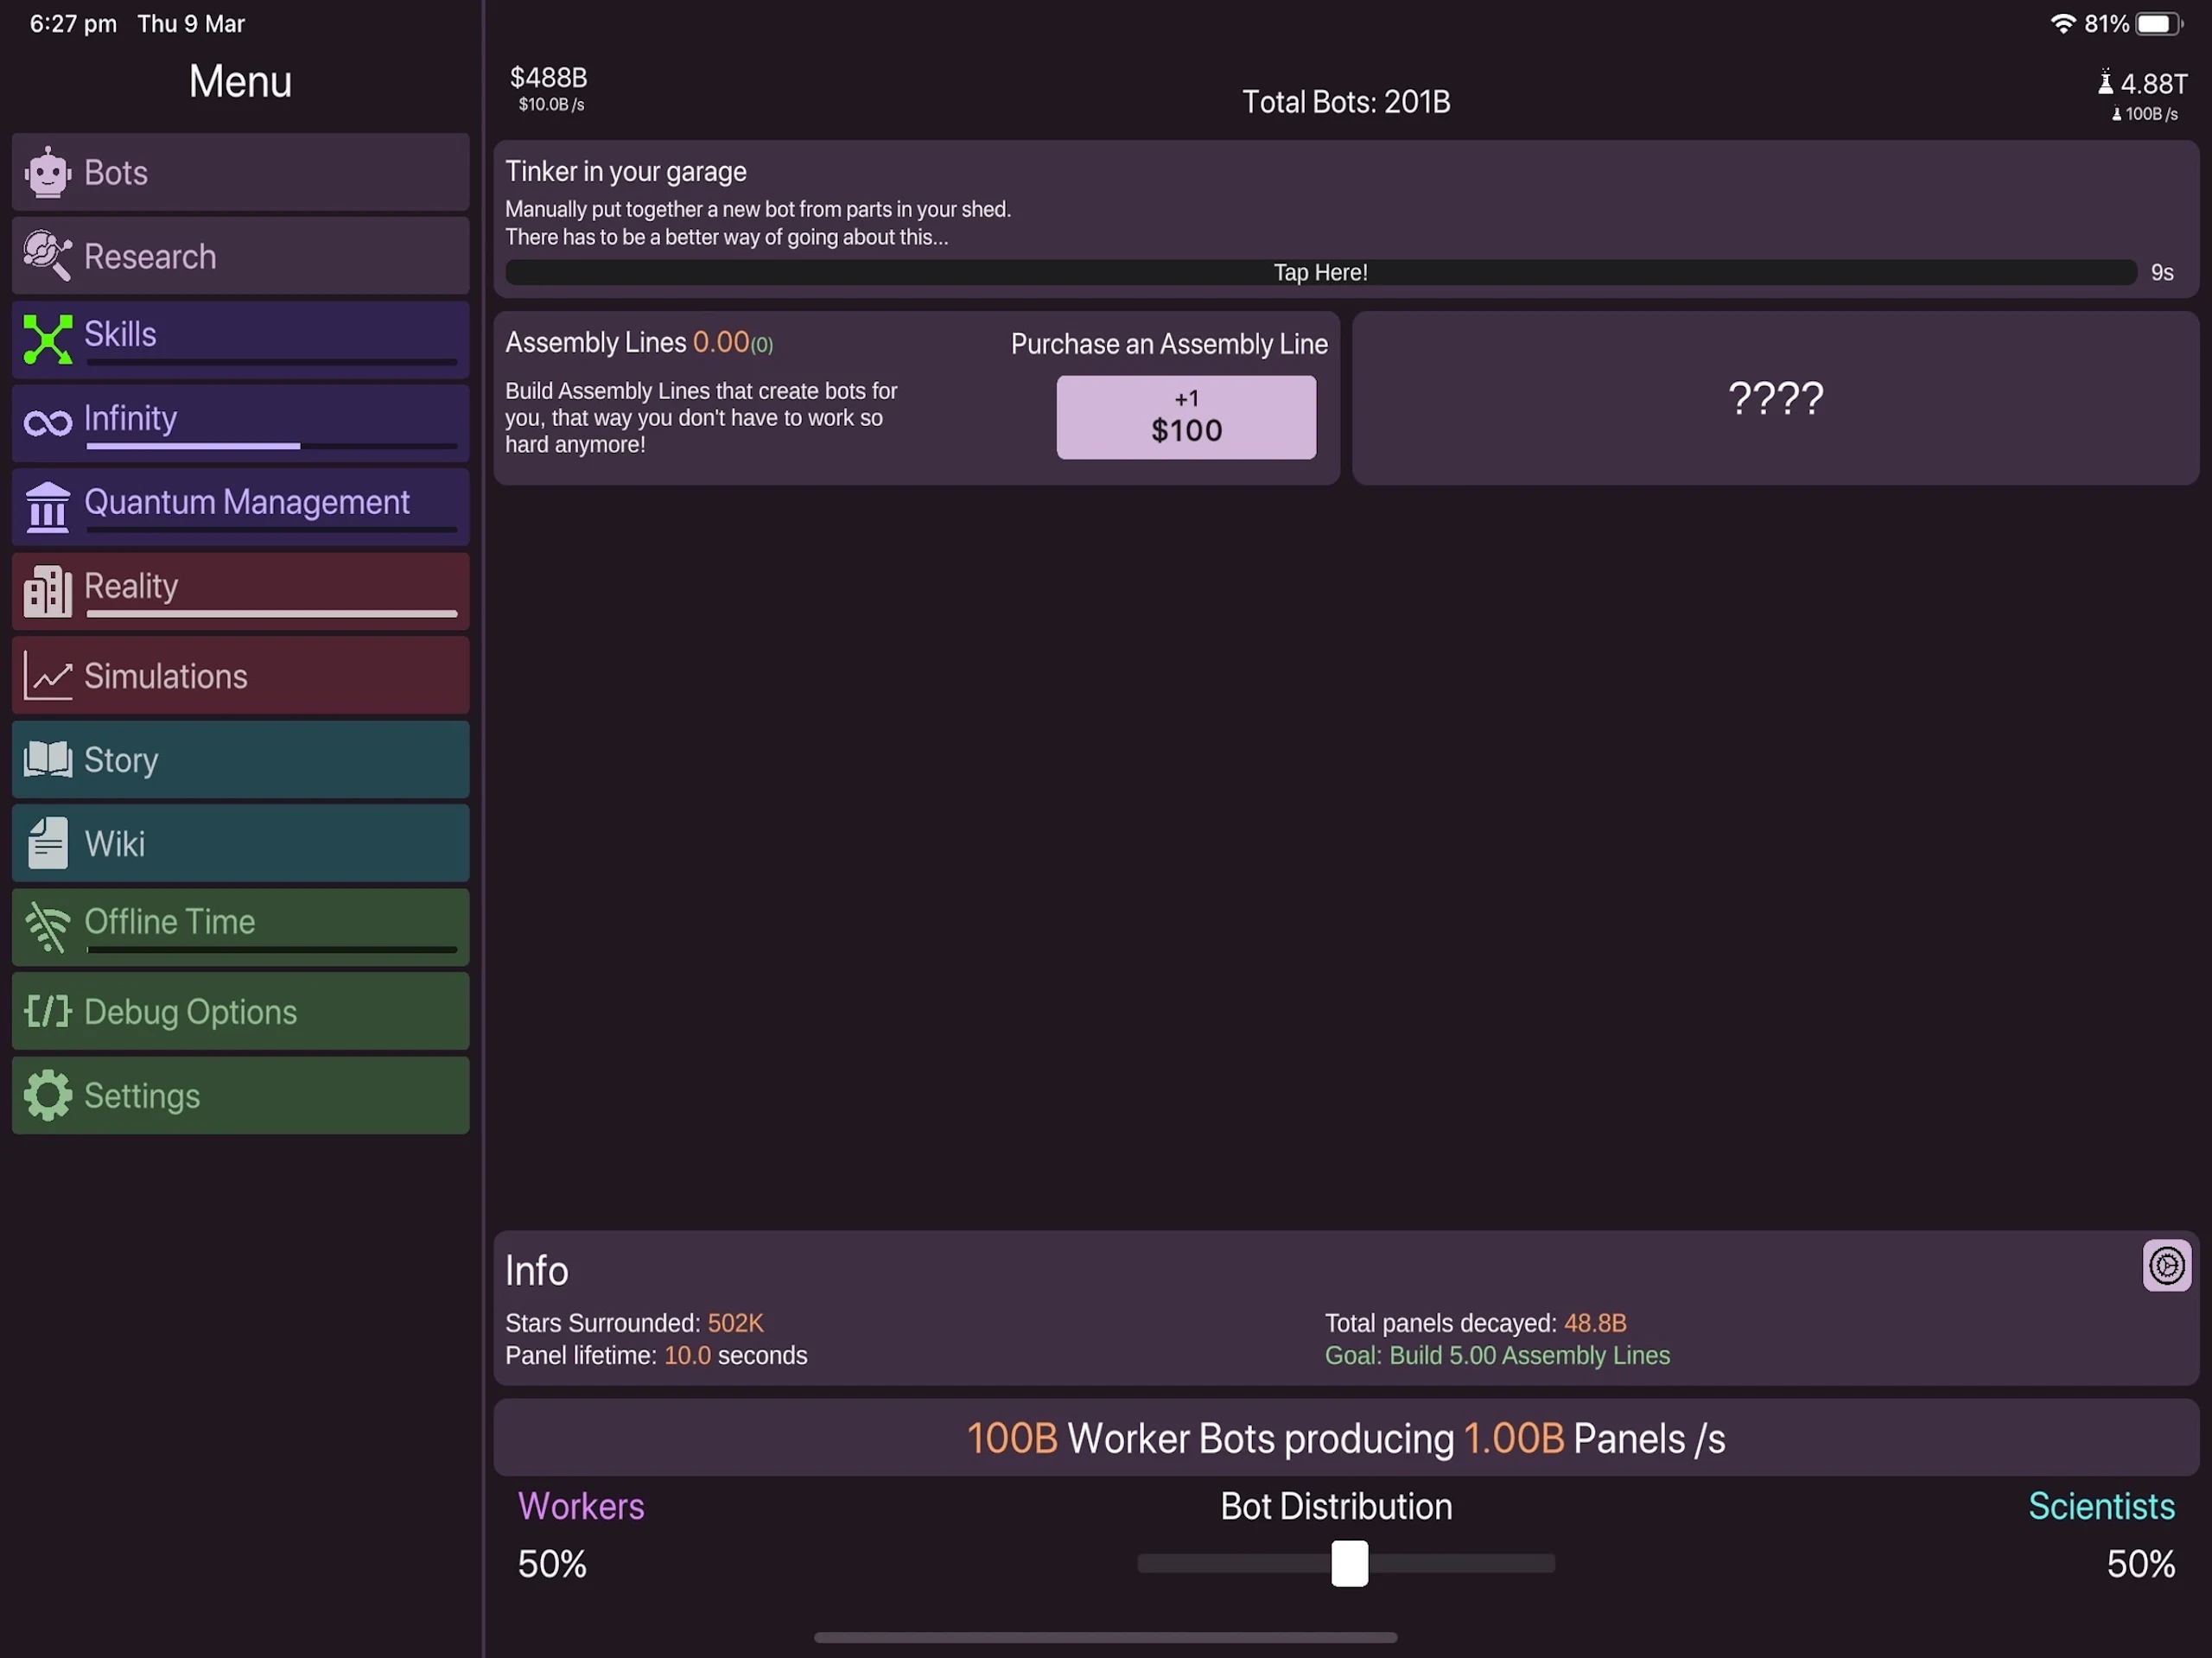Click the Reality buildings icon
This screenshot has height=1658, width=2212.
[47, 590]
